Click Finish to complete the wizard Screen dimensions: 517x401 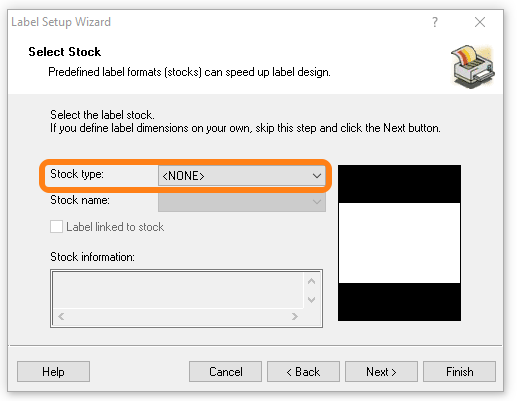pyautogui.click(x=459, y=372)
